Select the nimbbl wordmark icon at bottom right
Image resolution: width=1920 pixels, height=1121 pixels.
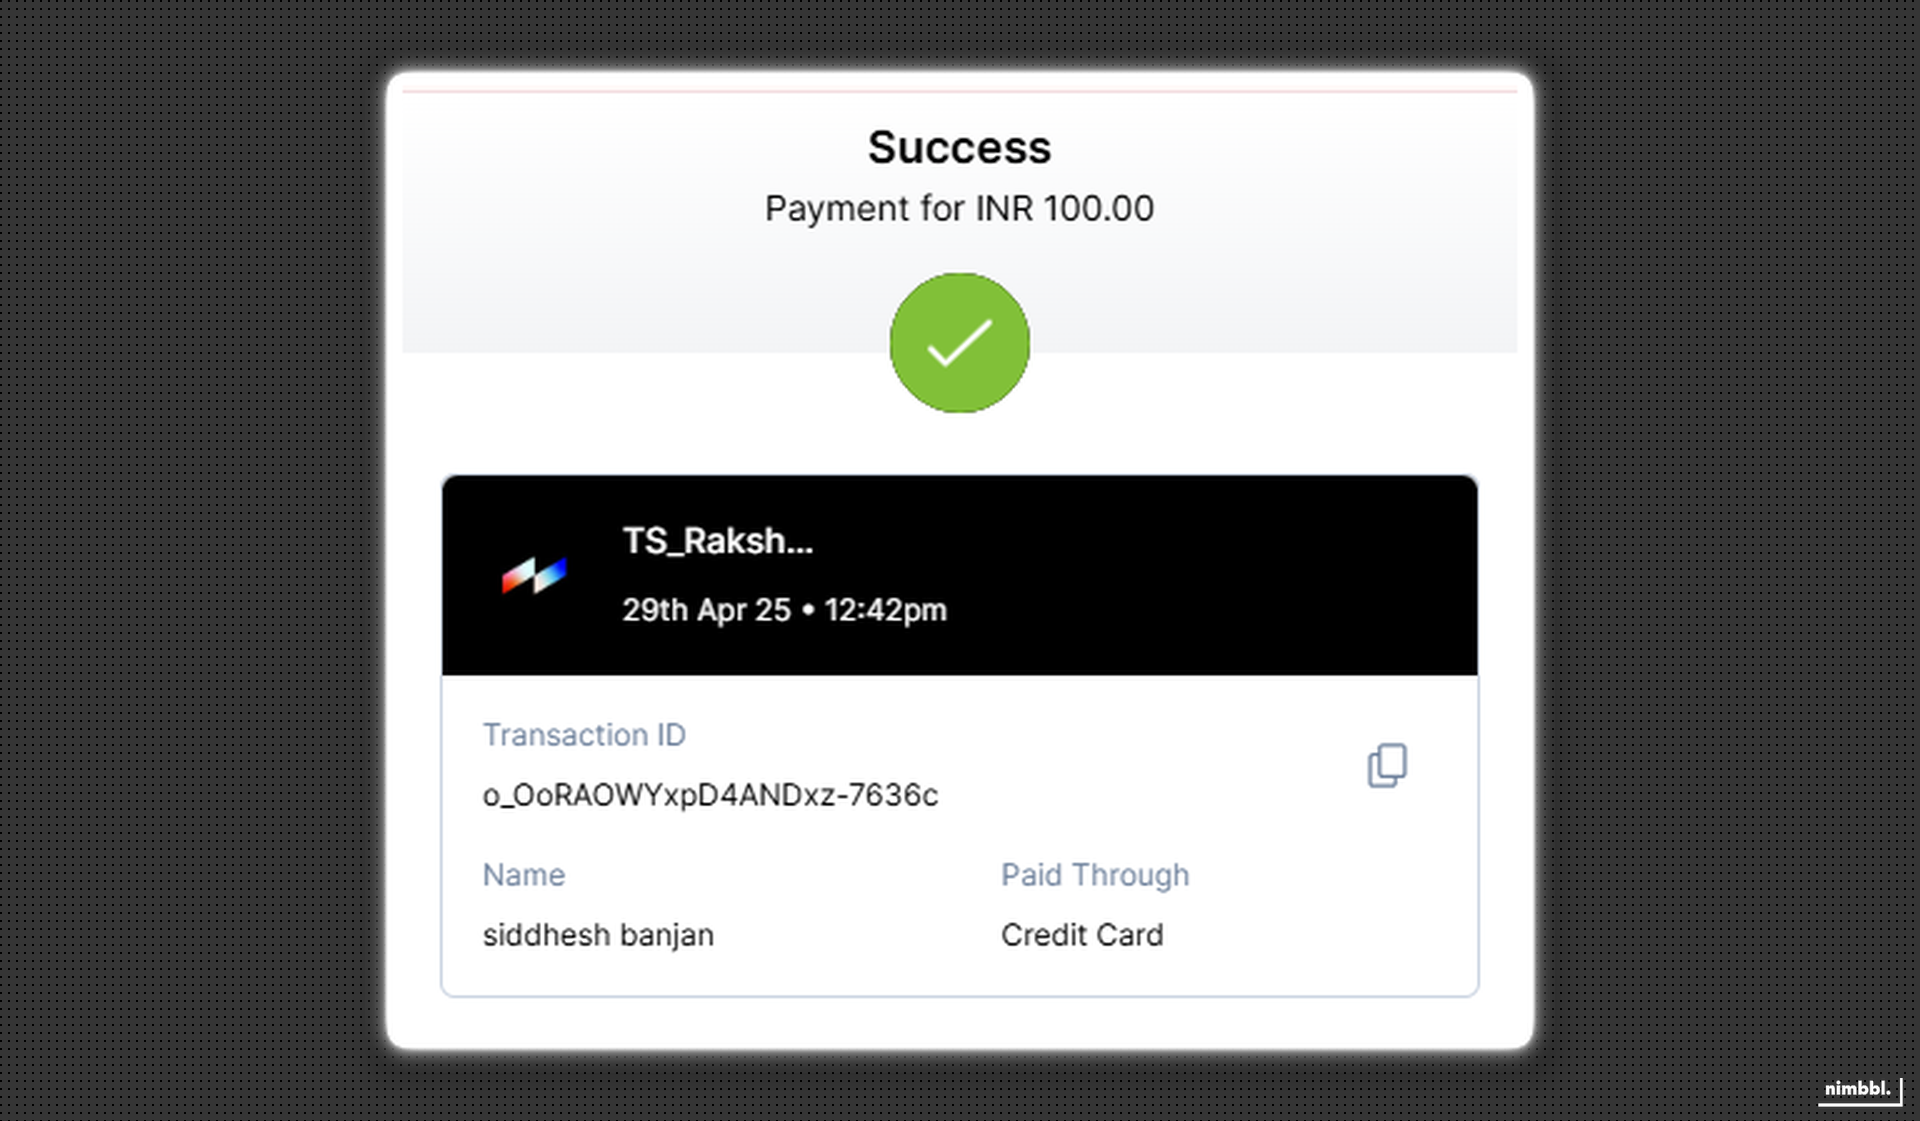pos(1856,1091)
